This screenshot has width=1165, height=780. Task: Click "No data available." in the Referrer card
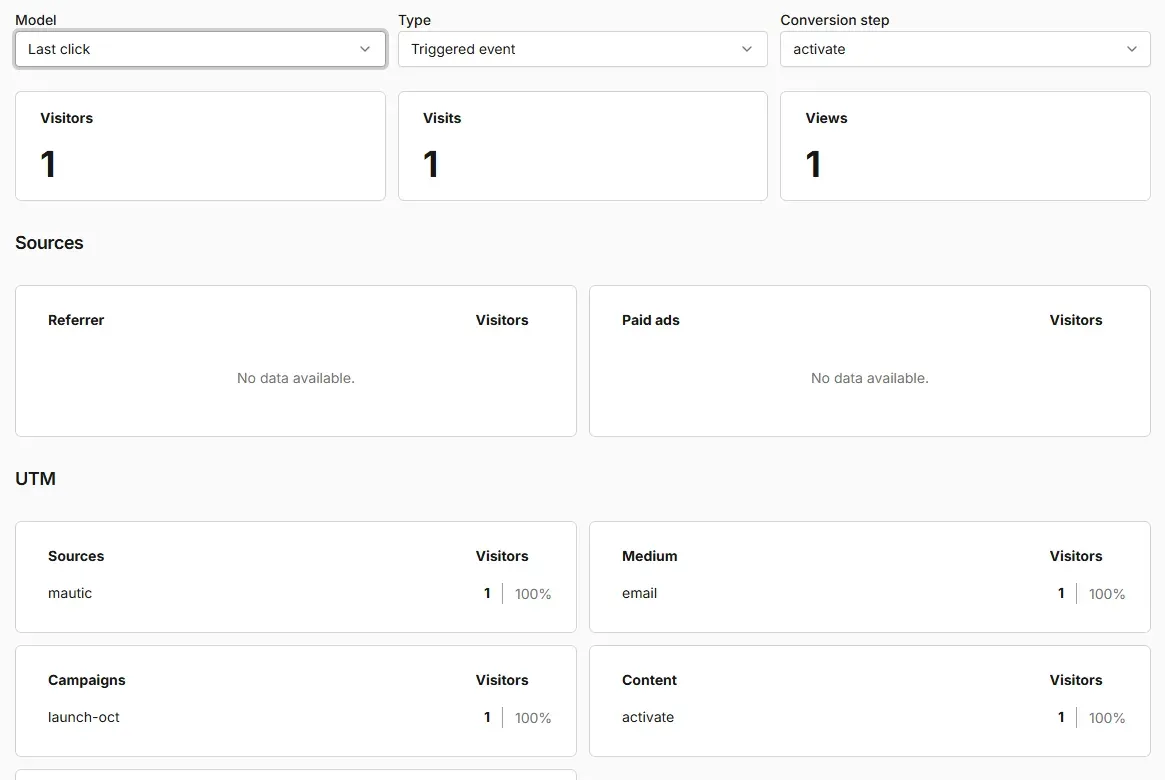[x=296, y=378]
